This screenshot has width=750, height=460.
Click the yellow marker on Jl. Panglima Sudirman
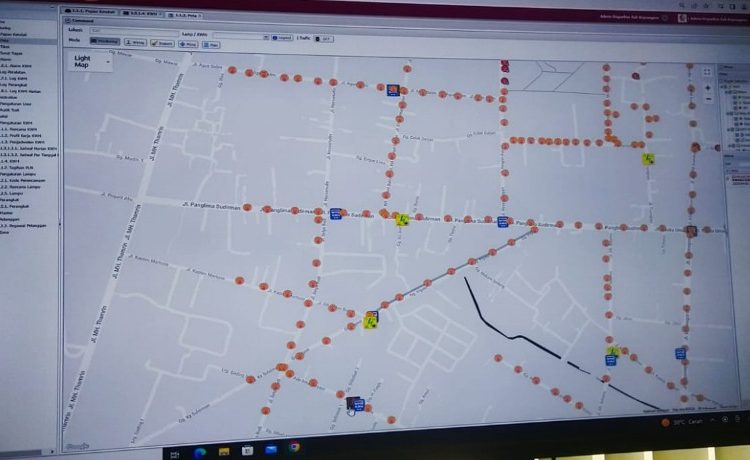(402, 219)
